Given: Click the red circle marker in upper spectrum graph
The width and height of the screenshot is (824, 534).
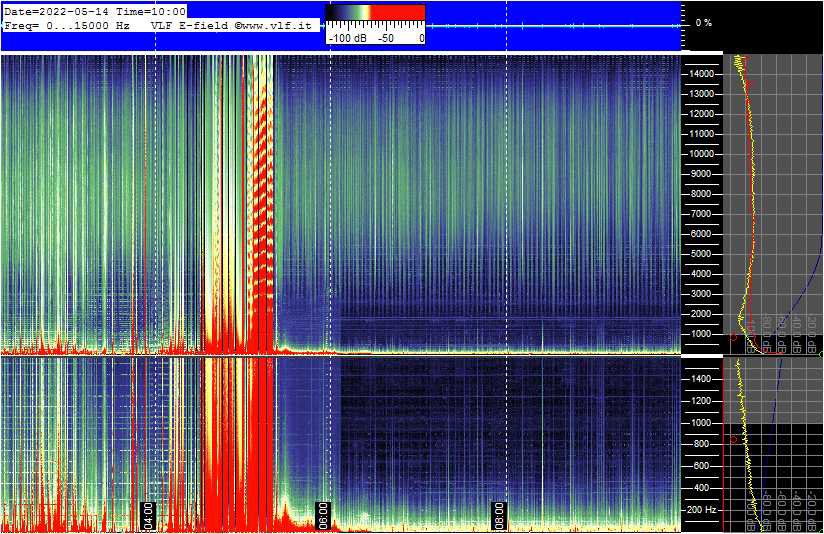Looking at the screenshot, I should (732, 337).
